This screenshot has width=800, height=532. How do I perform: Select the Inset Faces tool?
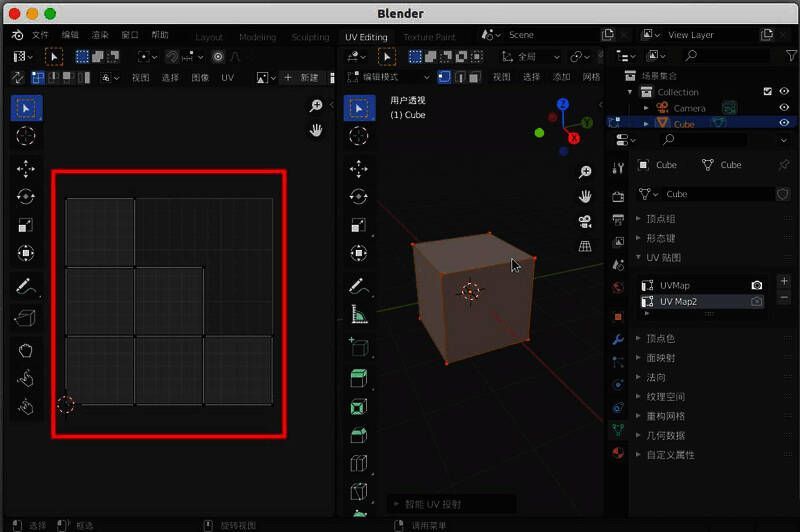tap(359, 407)
